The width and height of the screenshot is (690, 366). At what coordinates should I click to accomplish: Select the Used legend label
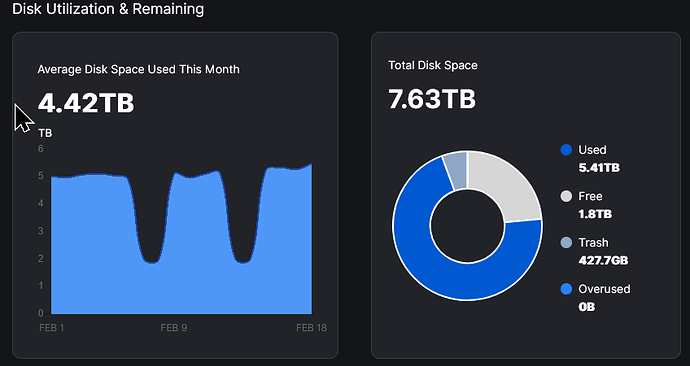[x=592, y=150]
